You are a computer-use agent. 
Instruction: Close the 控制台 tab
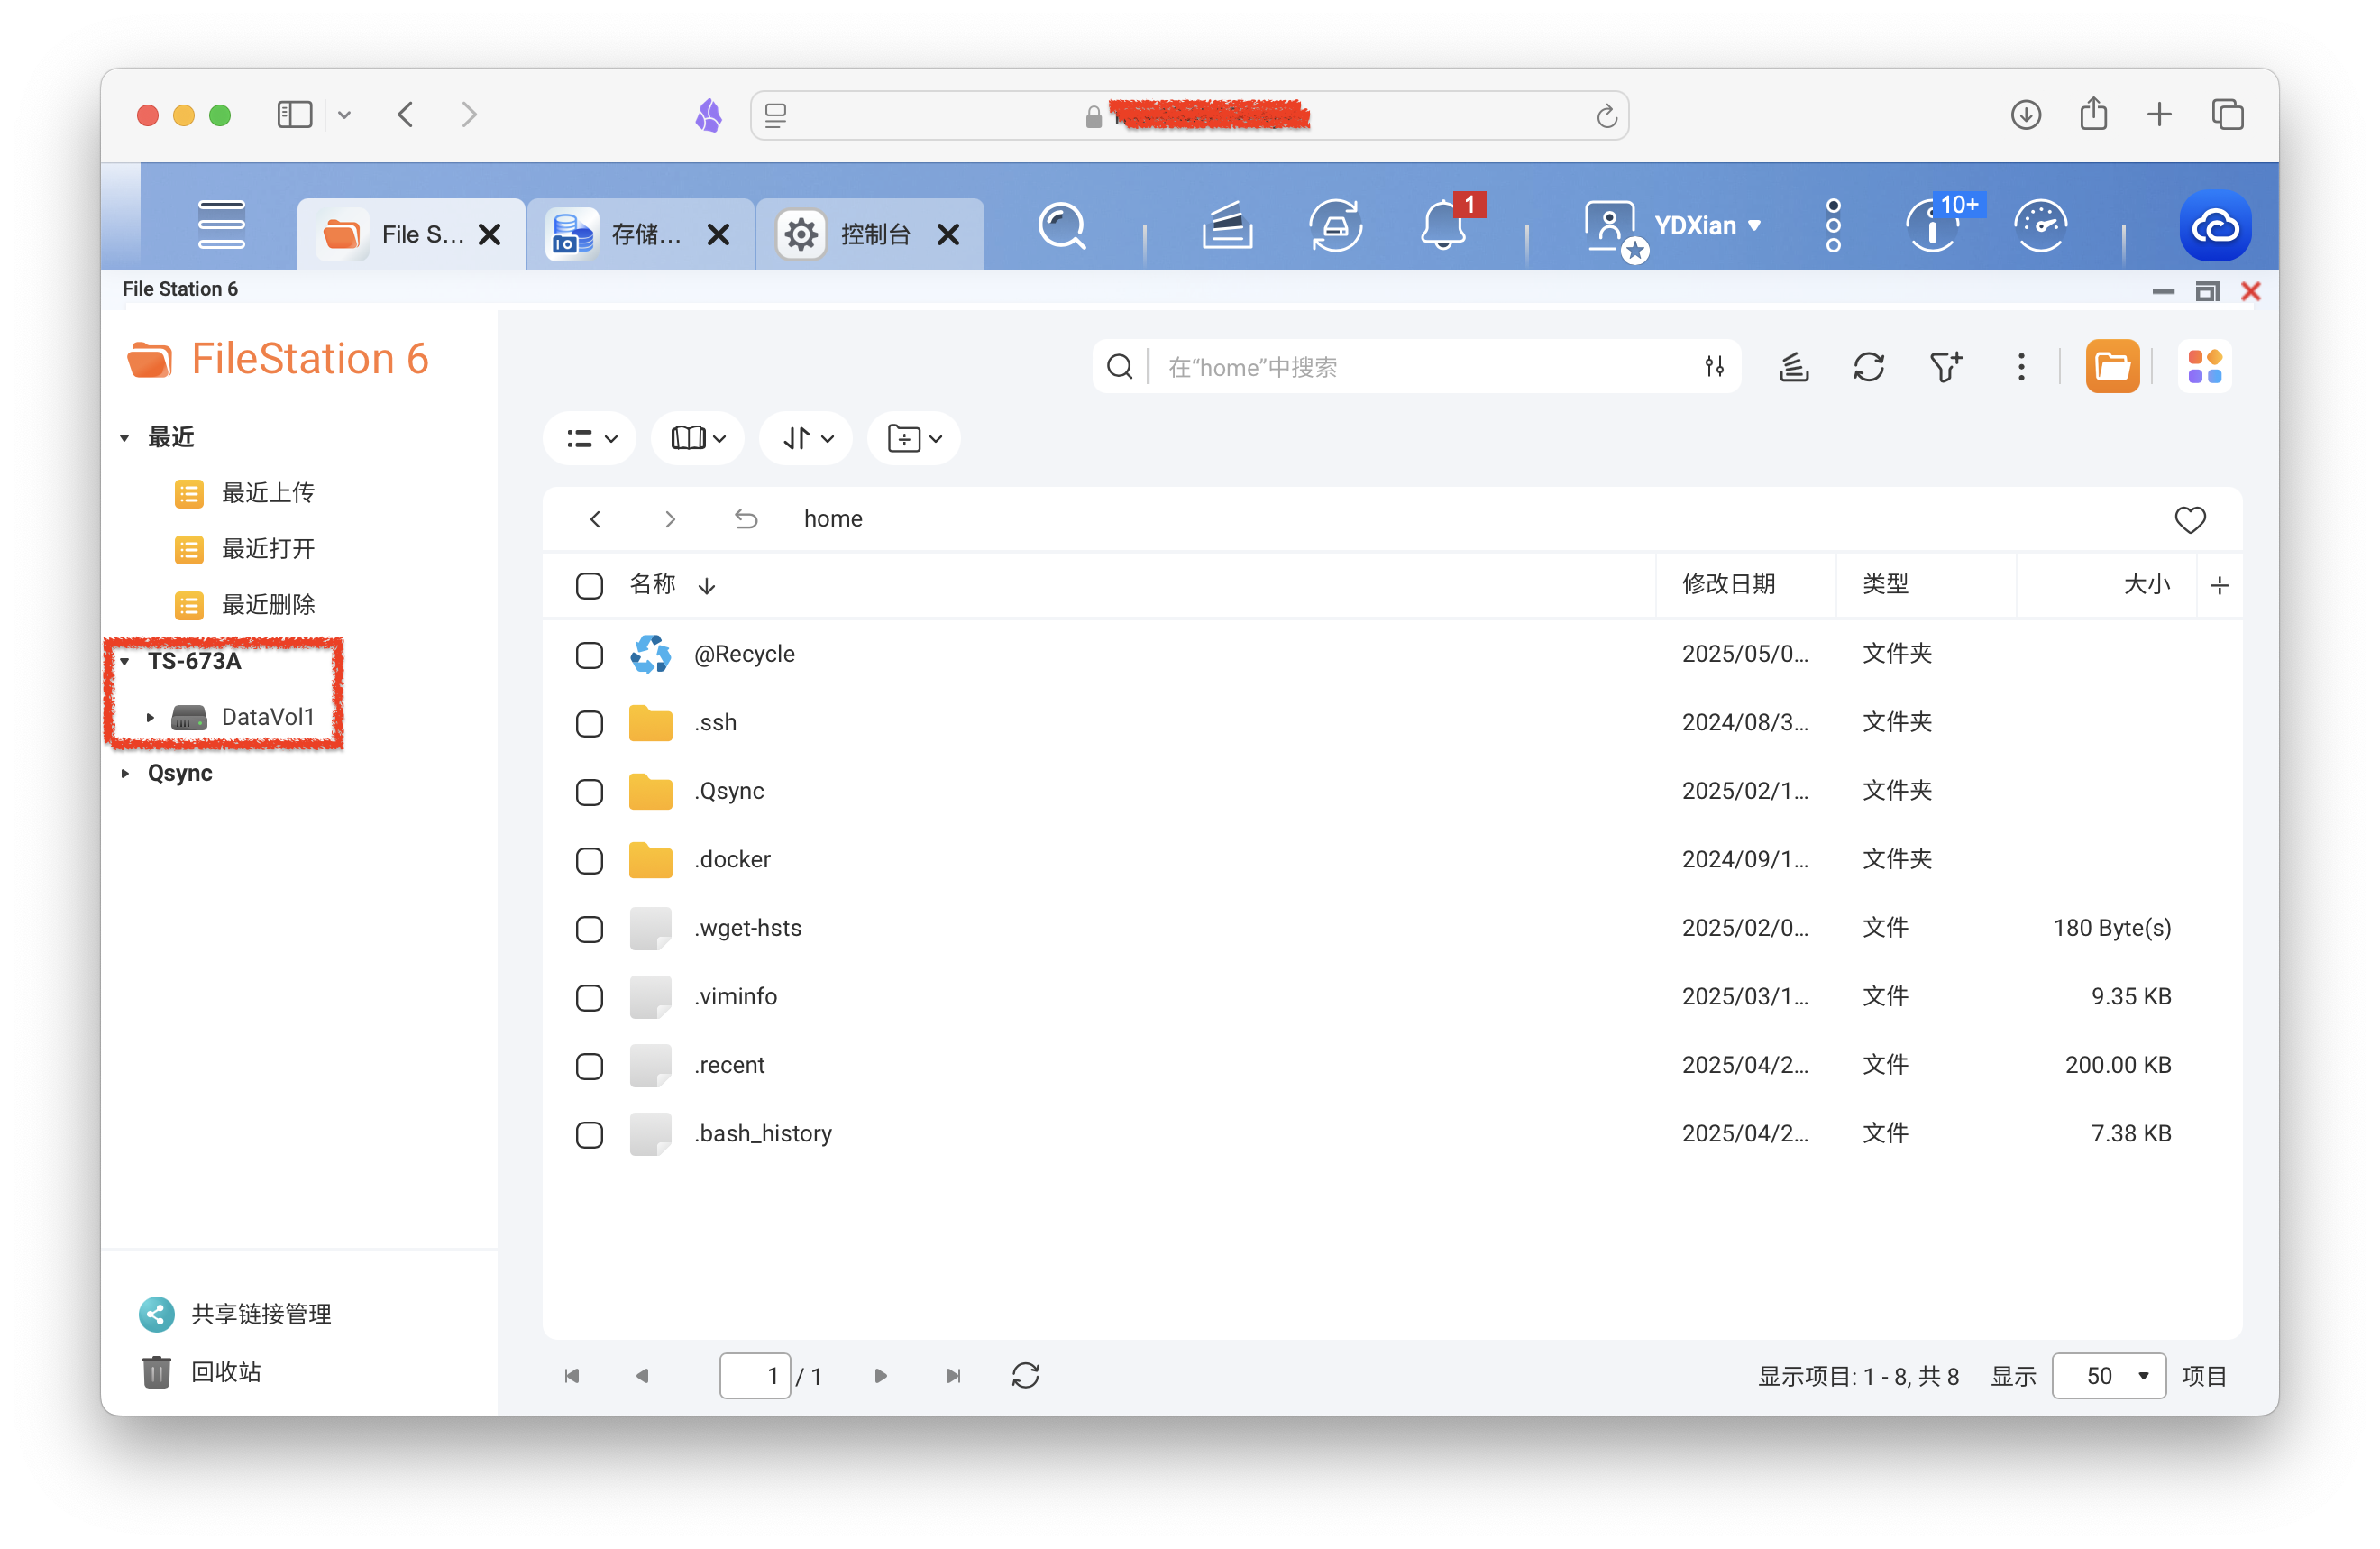click(948, 234)
